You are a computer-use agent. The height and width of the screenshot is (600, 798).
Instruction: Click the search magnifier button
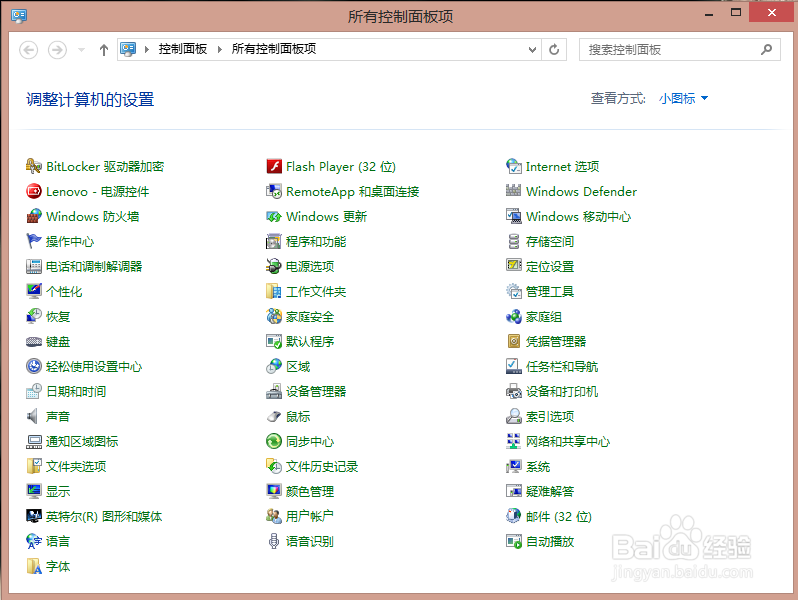pyautogui.click(x=766, y=49)
